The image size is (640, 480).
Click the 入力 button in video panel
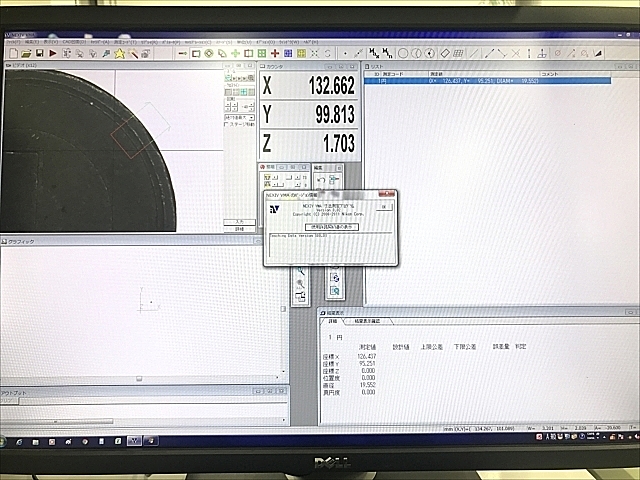pos(240,222)
